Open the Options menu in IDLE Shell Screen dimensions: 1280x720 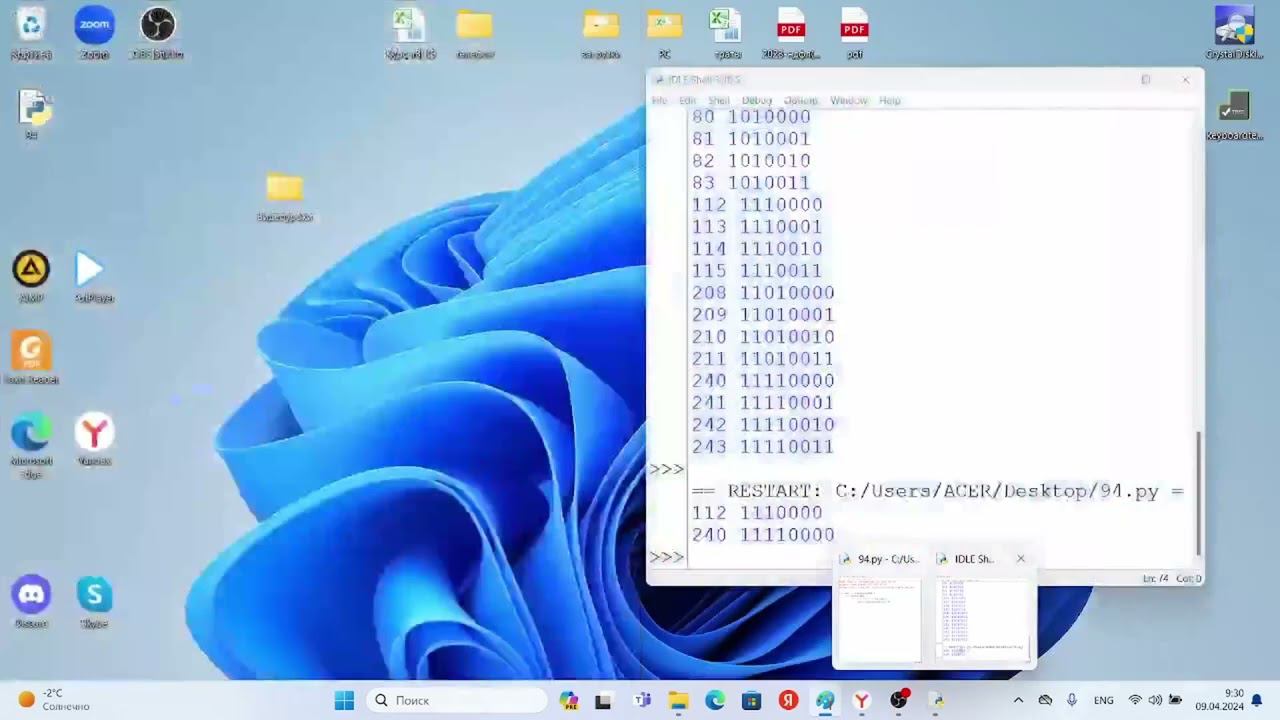tap(800, 100)
